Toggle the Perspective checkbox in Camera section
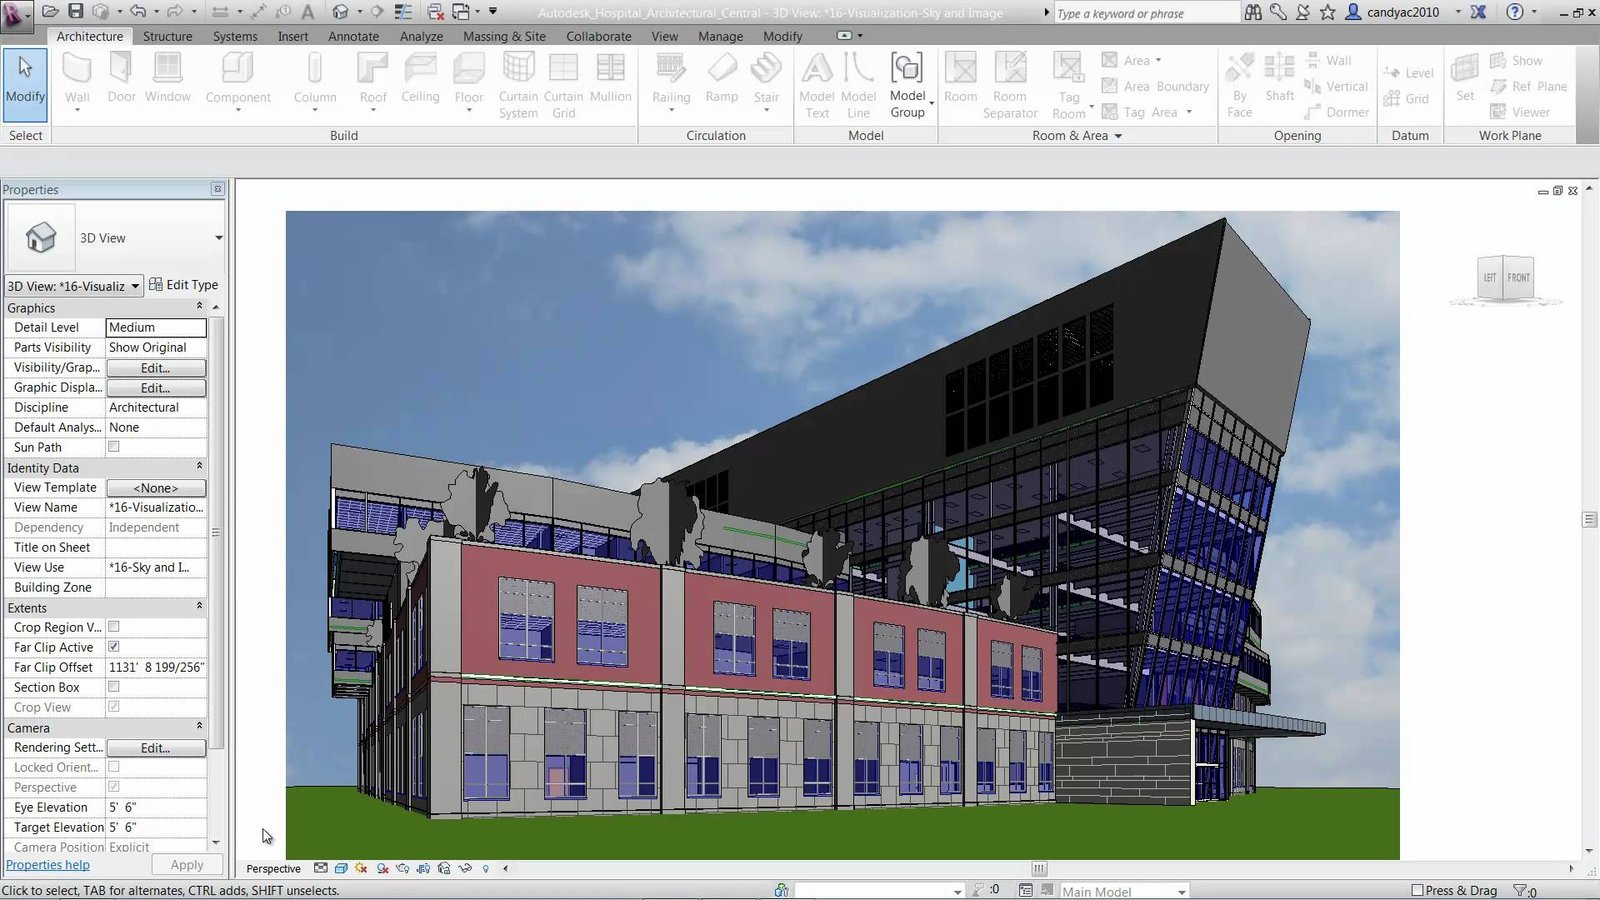Screen dimensions: 1600x900 pos(113,787)
